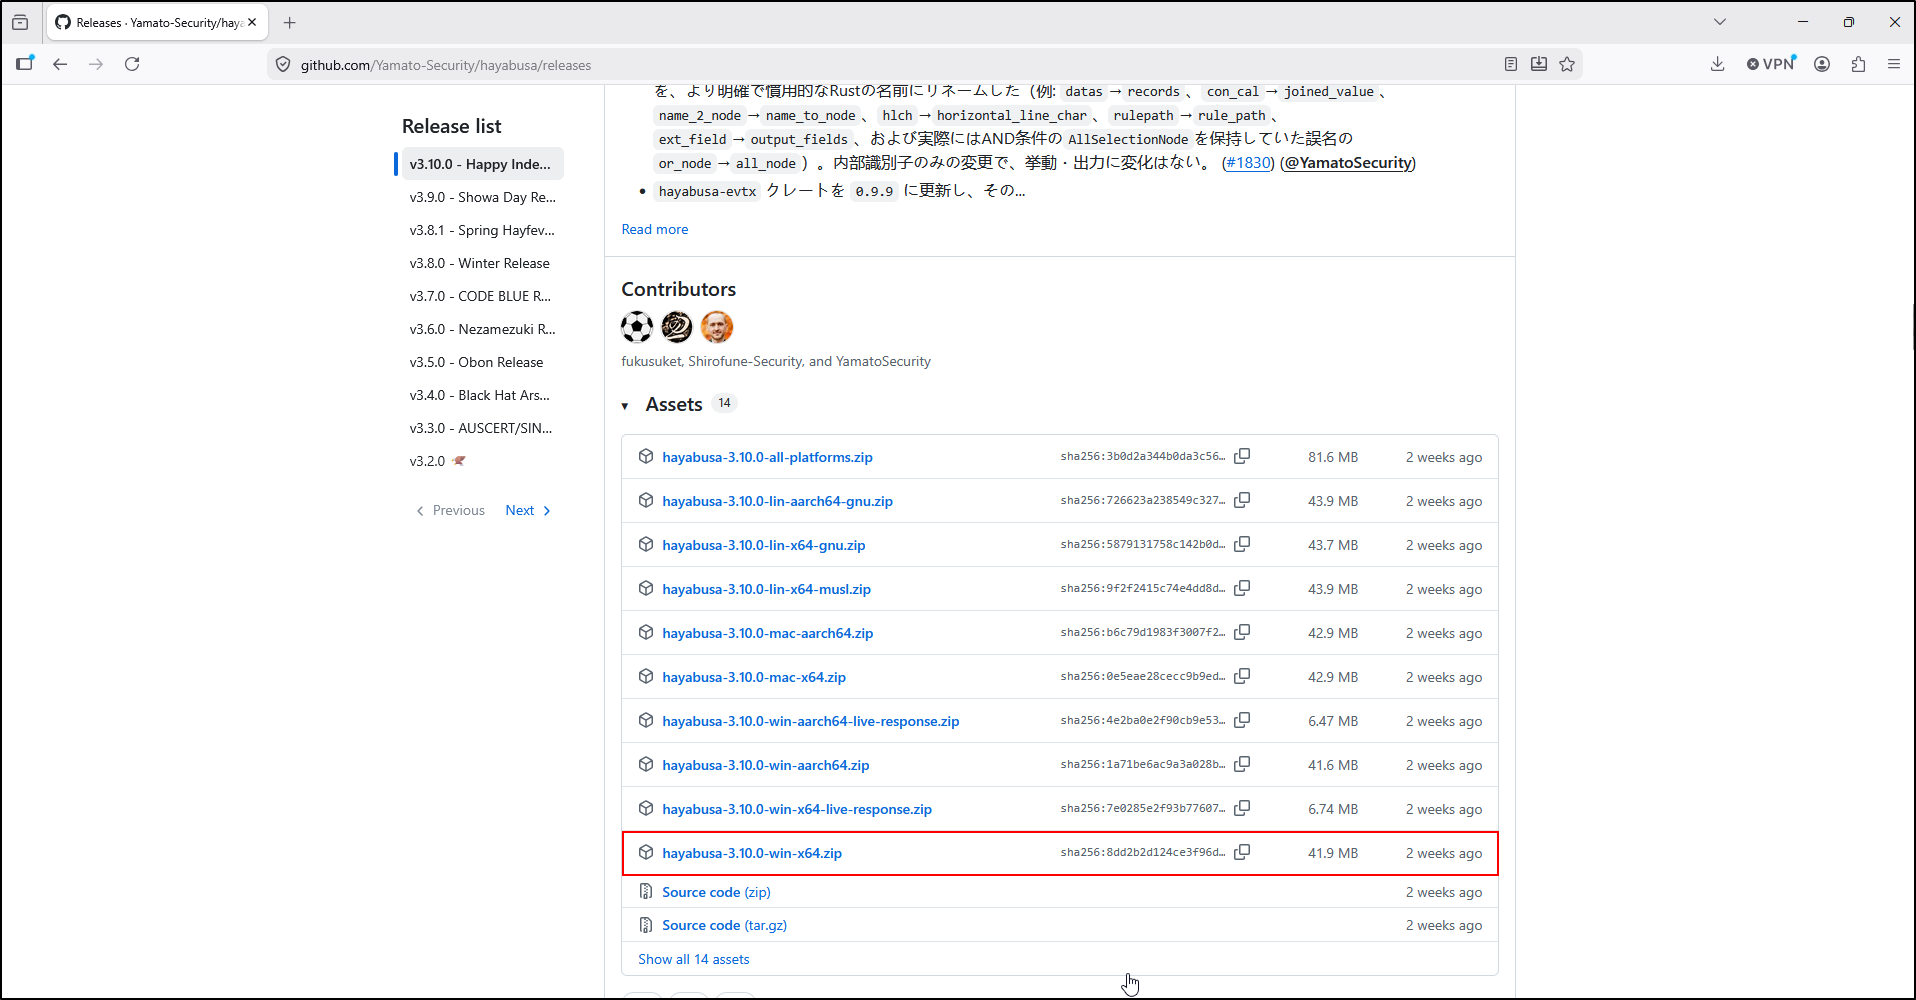Download hayabusa-3.10.0-win-x64-live-response.zip

click(x=797, y=809)
